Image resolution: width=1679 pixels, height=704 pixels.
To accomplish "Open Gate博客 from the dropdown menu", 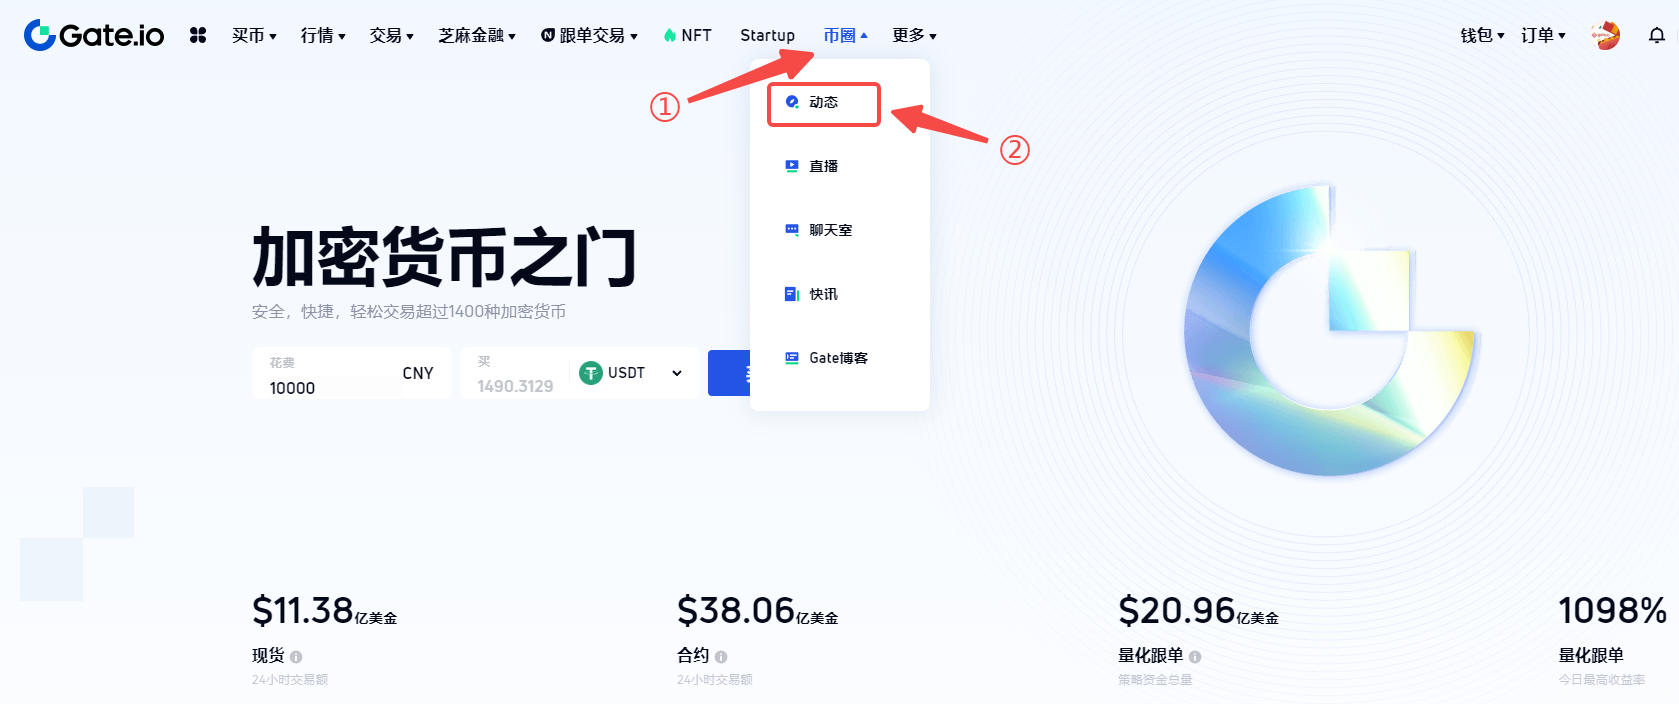I will click(x=838, y=358).
